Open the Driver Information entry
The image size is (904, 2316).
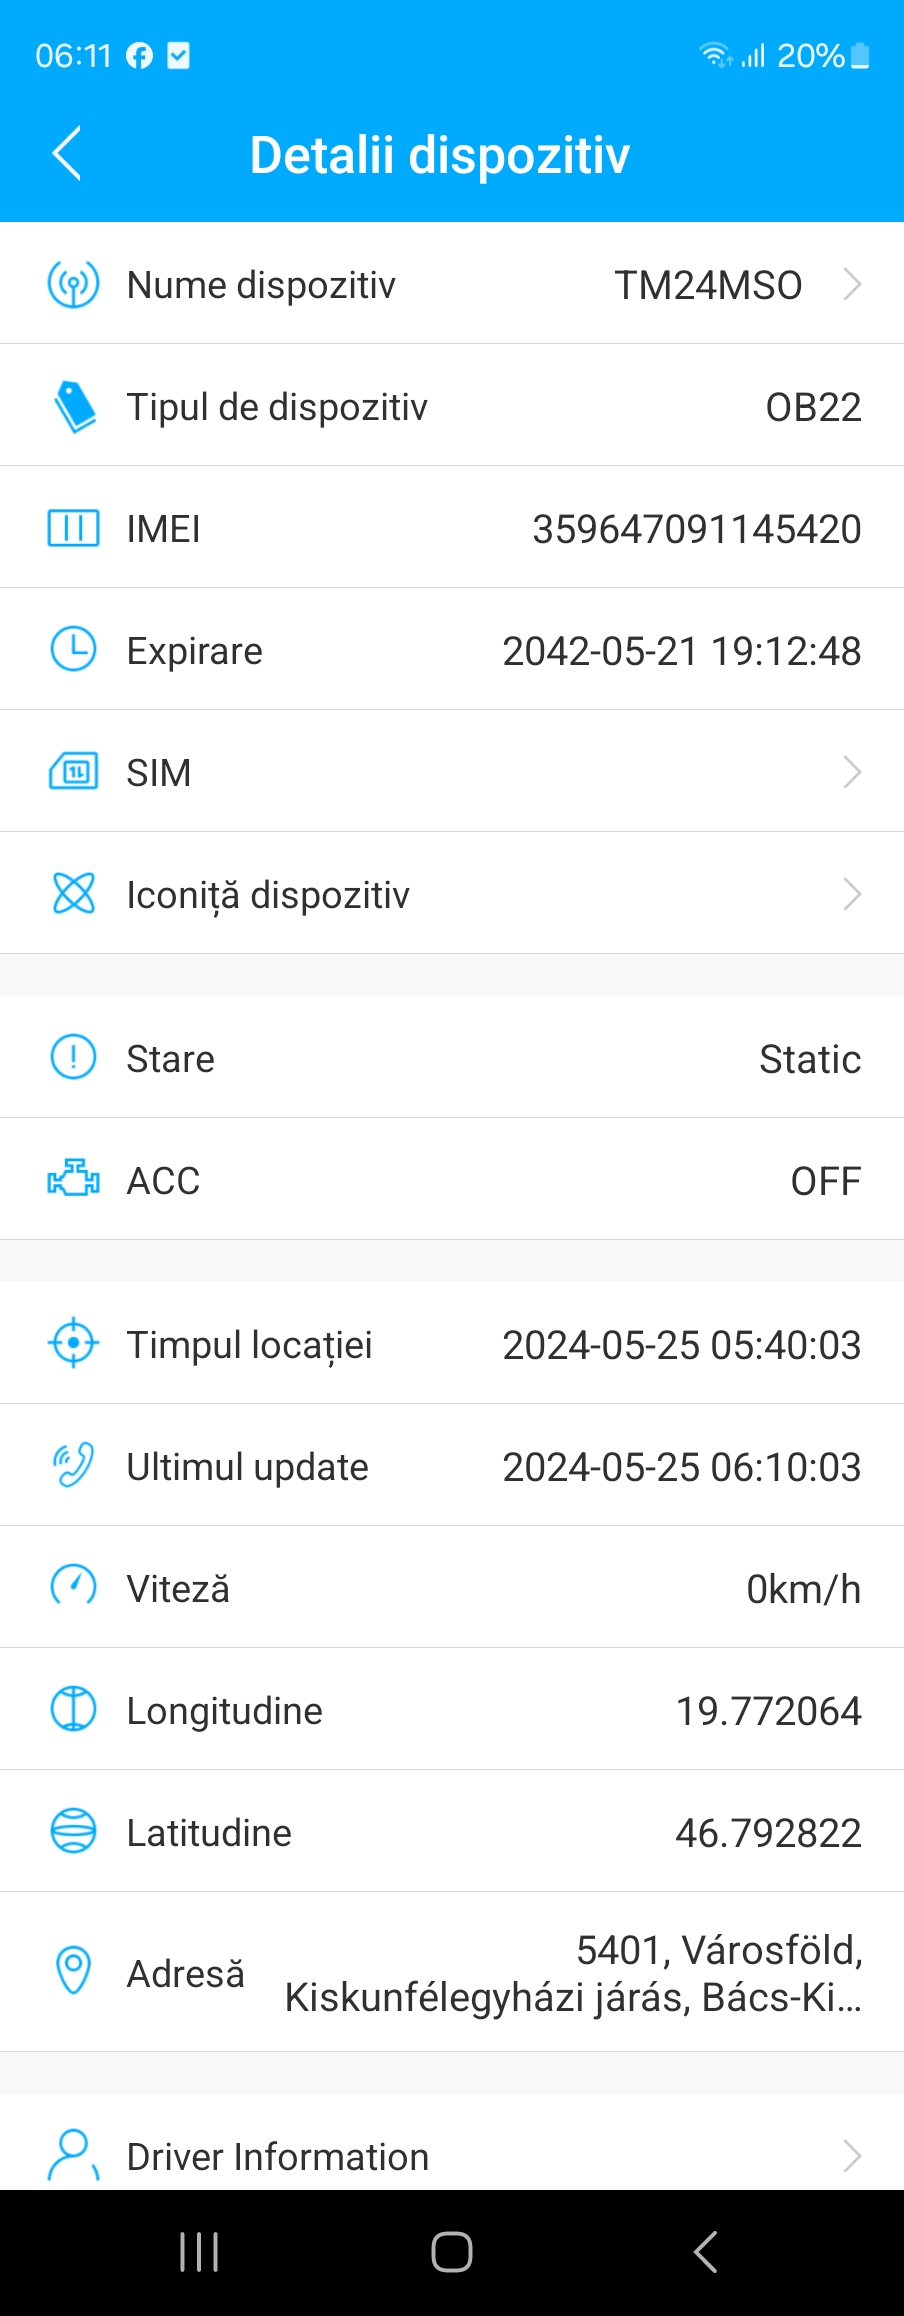pos(278,2157)
